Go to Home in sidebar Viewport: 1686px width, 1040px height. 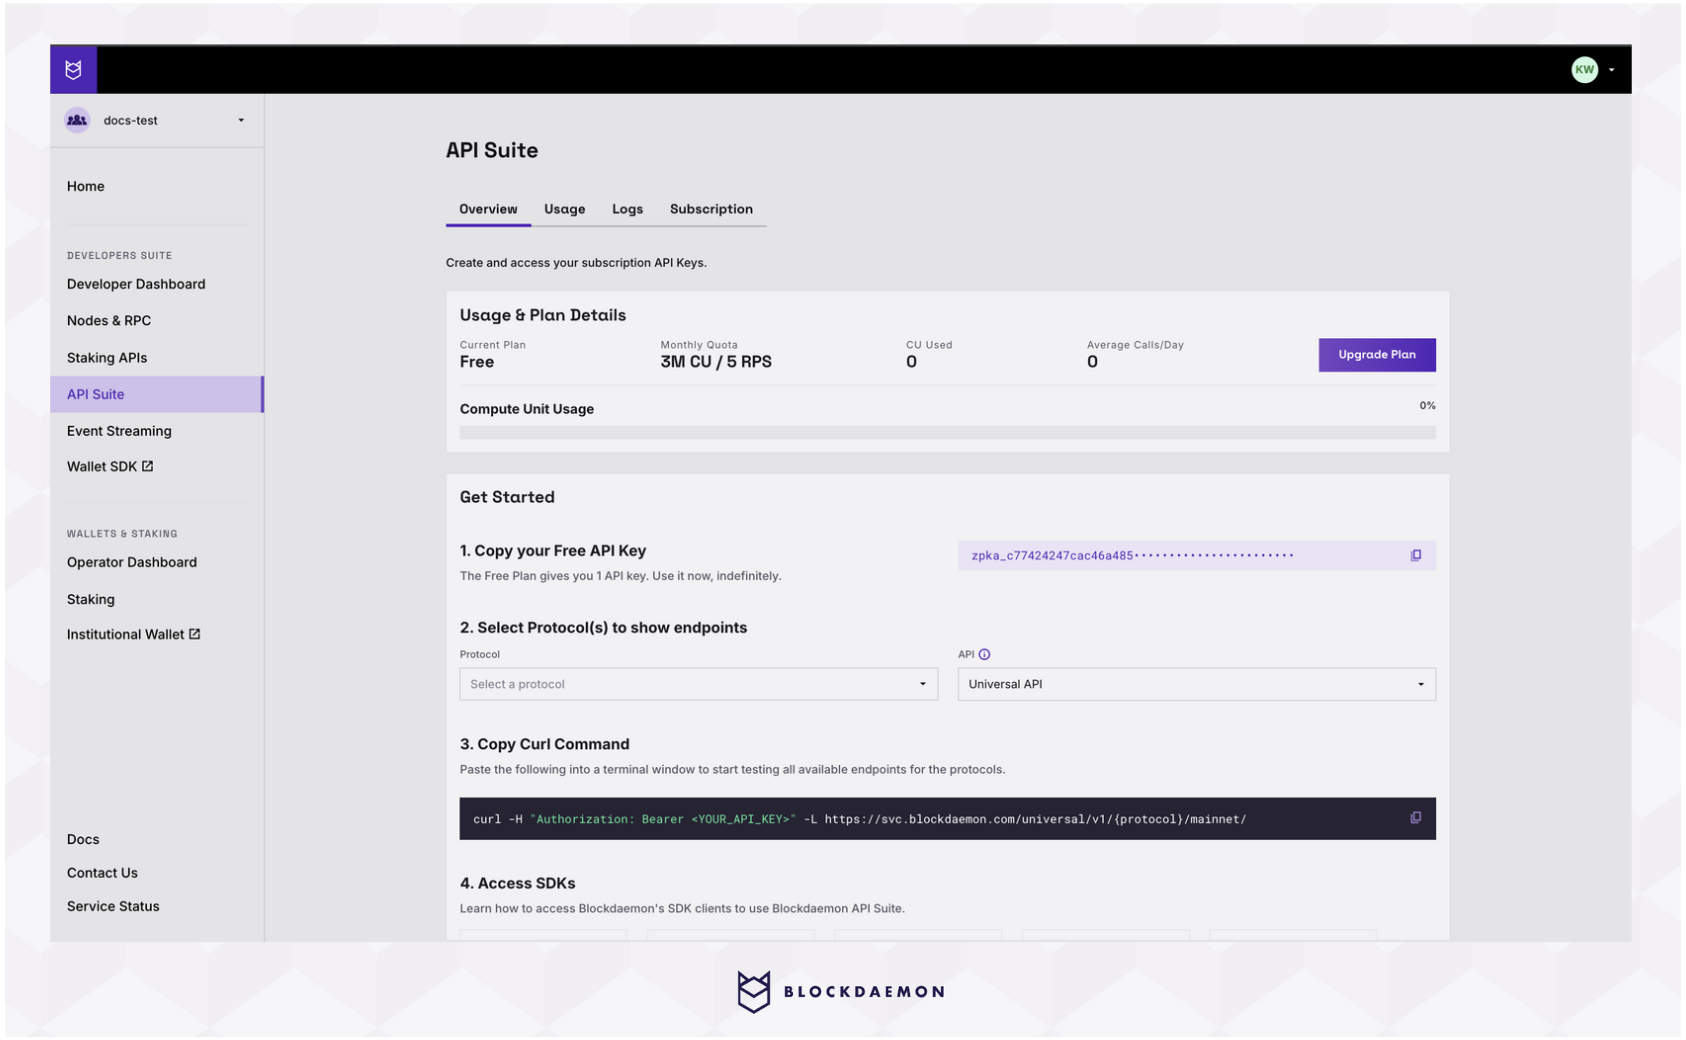tap(86, 186)
